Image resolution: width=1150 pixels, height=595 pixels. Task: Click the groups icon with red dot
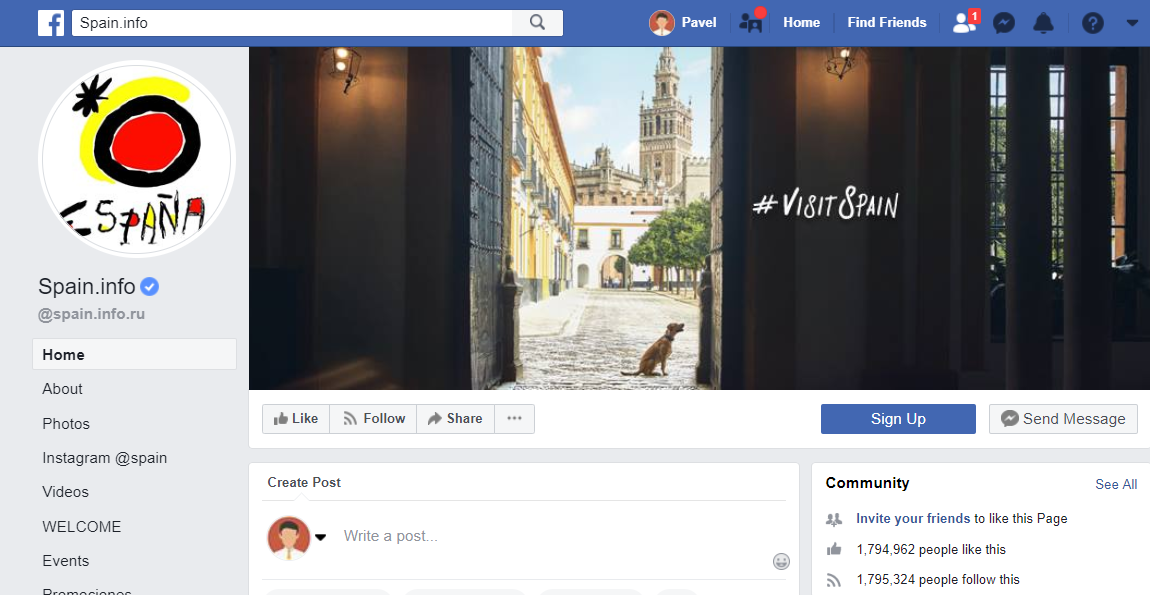click(751, 23)
